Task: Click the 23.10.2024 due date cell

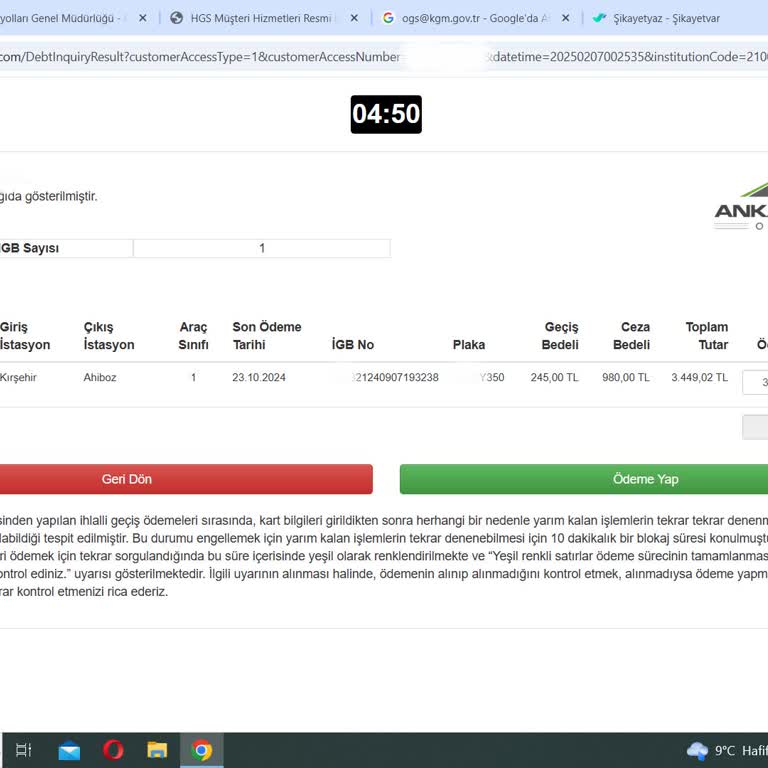Action: click(259, 377)
